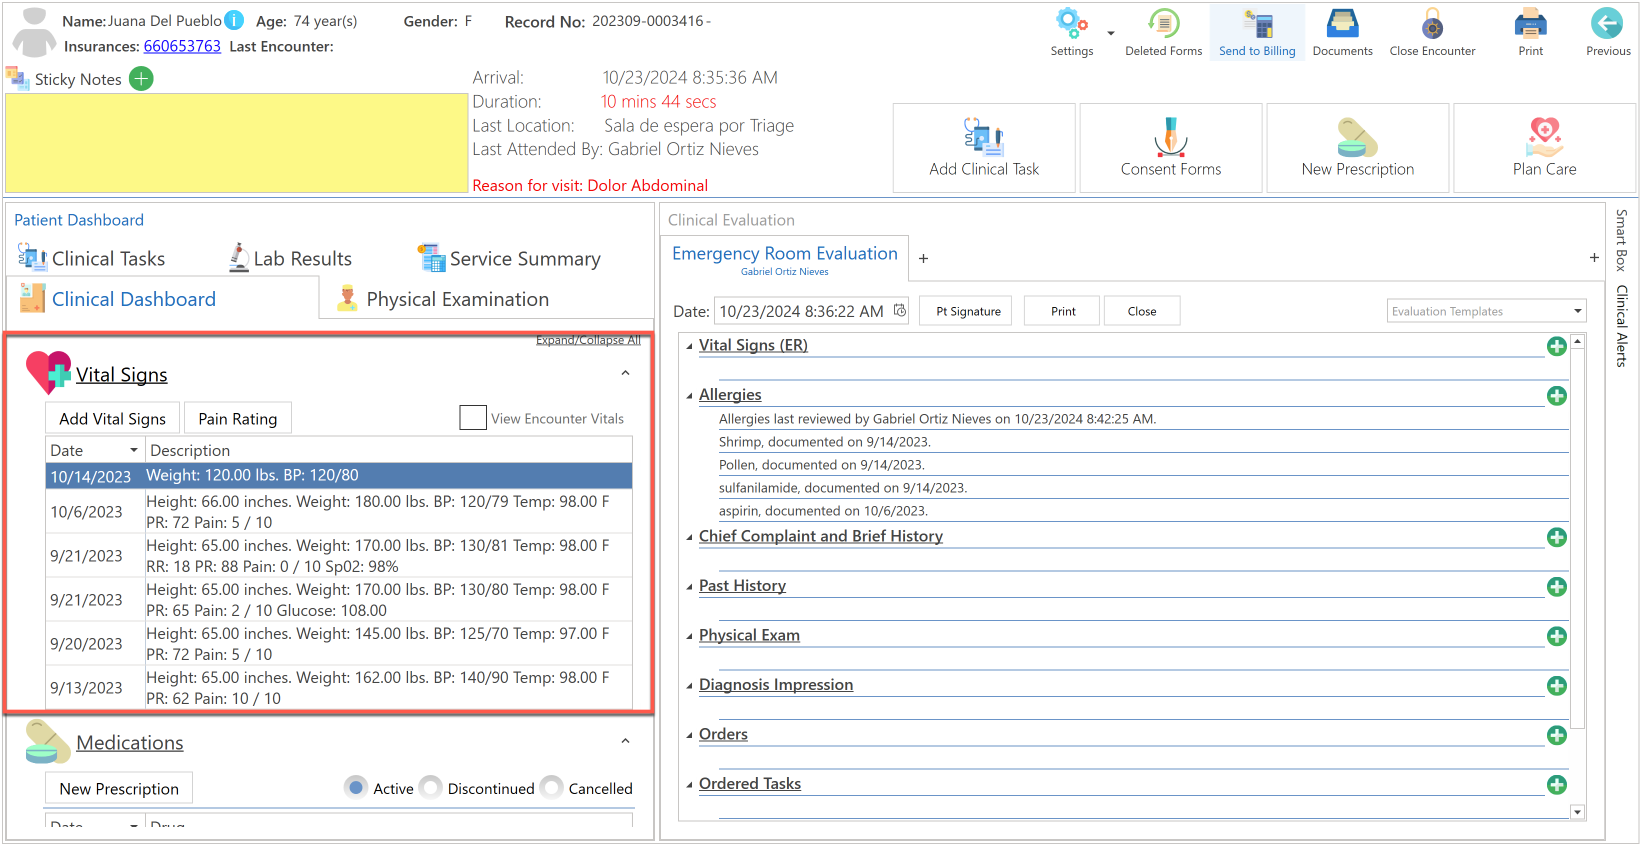
Task: Select the Active medications radio button
Action: [x=356, y=788]
